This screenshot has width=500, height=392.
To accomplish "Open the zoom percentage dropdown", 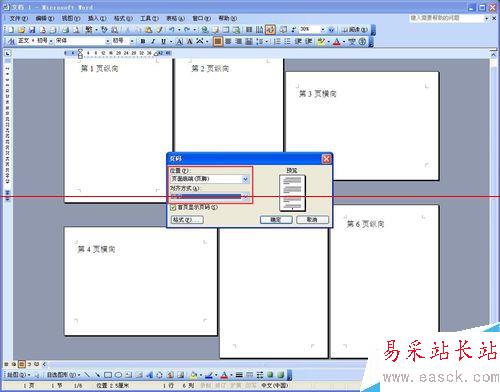I will pyautogui.click(x=322, y=30).
